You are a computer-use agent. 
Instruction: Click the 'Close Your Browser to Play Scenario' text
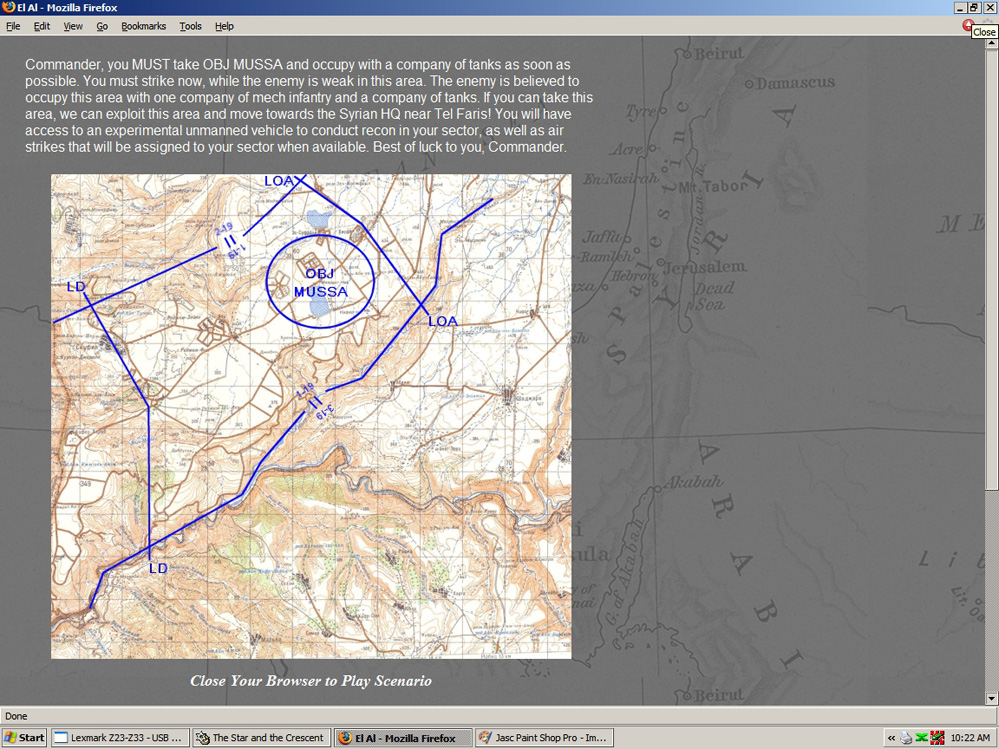311,681
